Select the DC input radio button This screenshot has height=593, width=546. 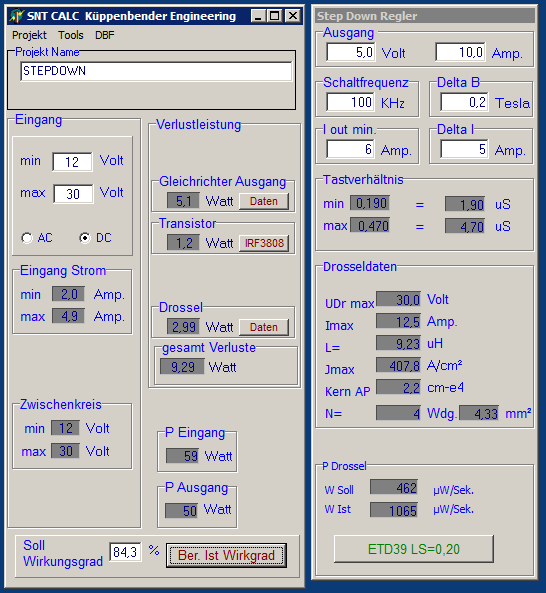click(x=85, y=238)
